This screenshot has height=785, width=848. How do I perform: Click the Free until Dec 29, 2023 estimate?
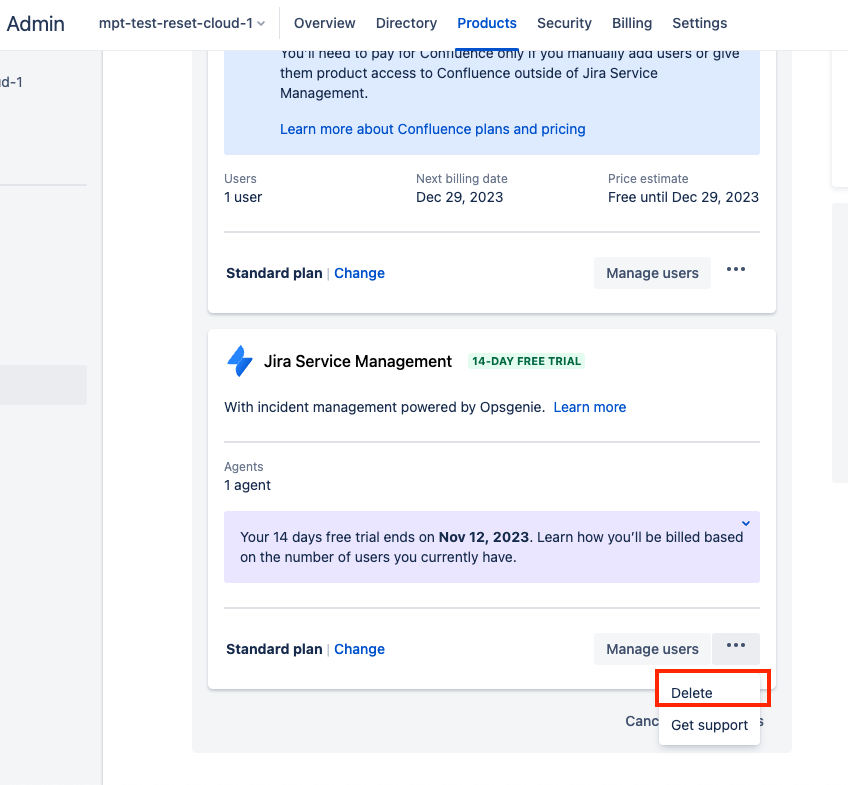coord(683,197)
